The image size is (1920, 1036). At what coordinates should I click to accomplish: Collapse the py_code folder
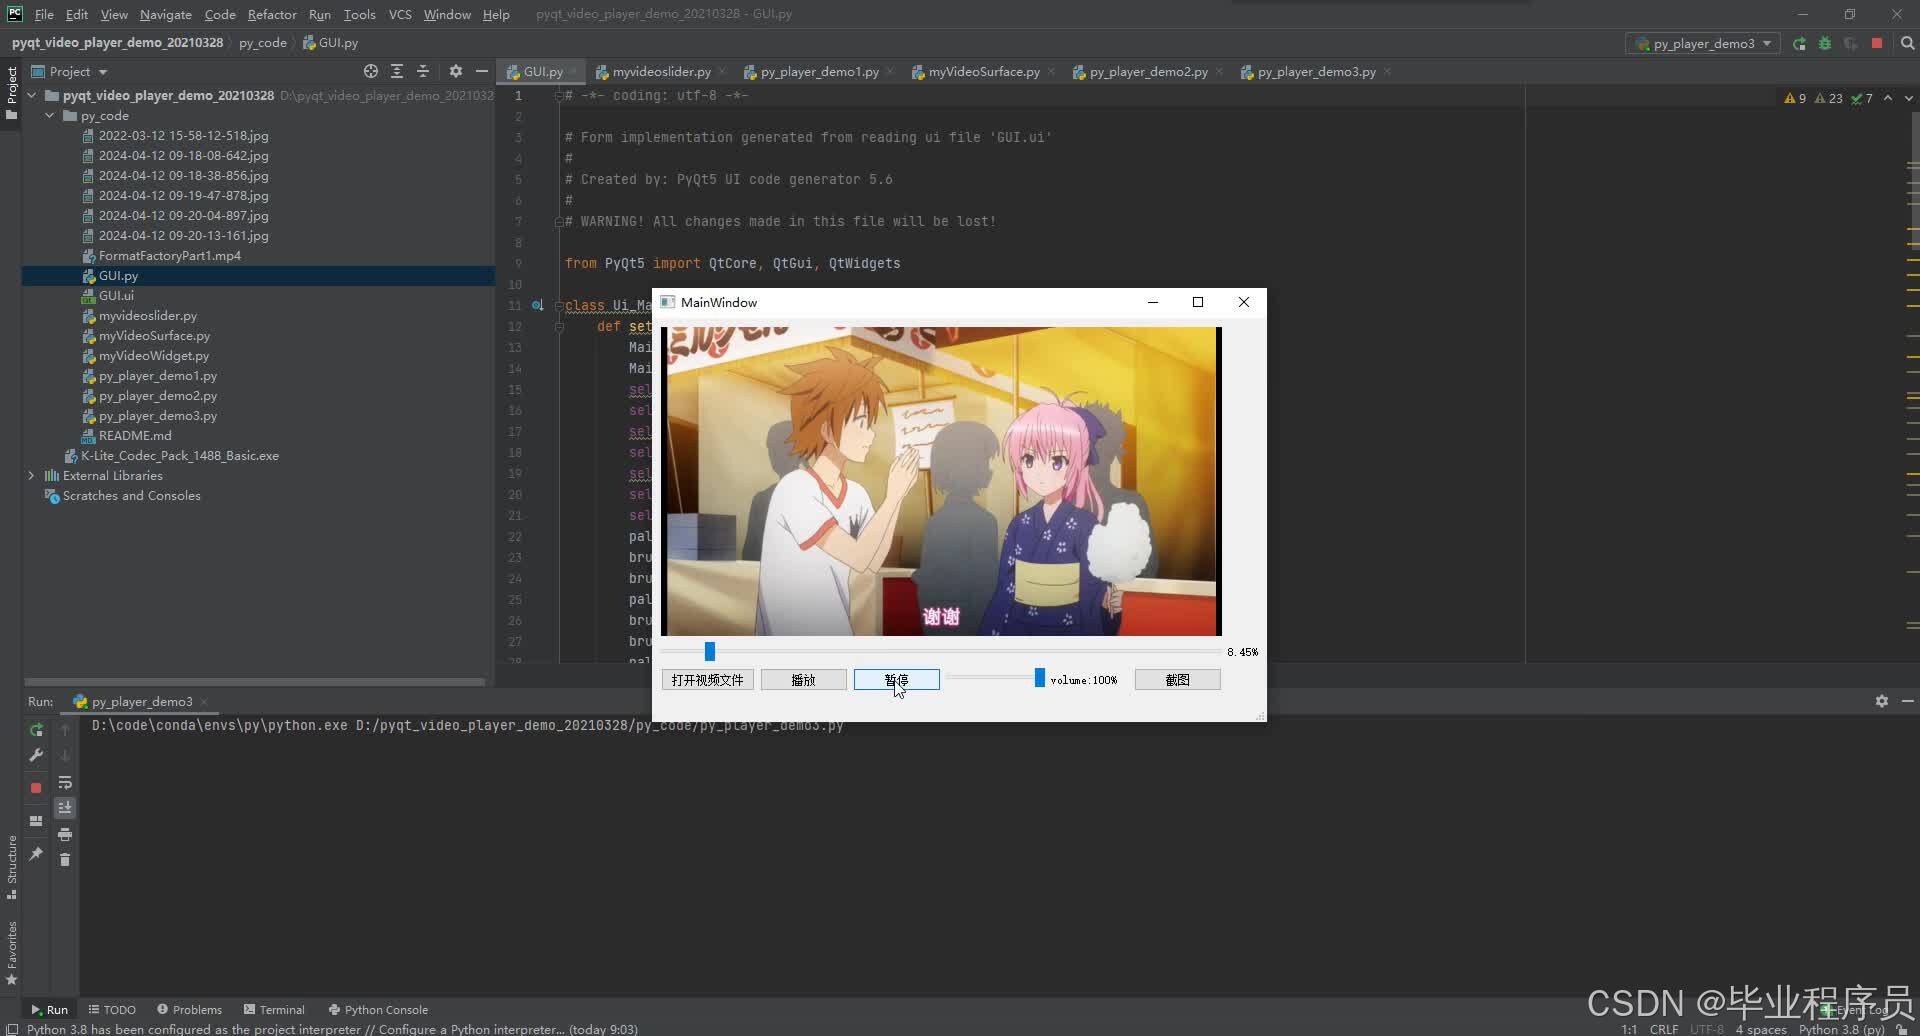[50, 115]
